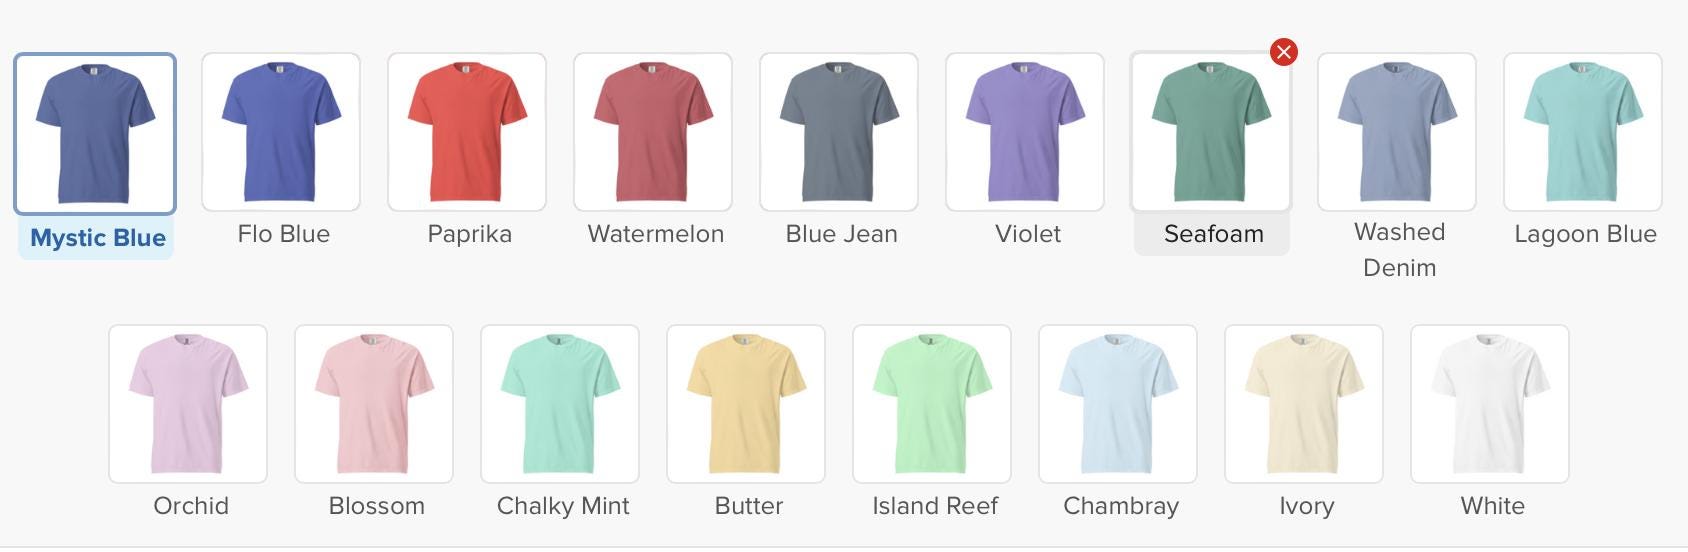Pick the Ivory t-shirt thumbnail
Image resolution: width=1688 pixels, height=552 pixels.
[x=1304, y=404]
